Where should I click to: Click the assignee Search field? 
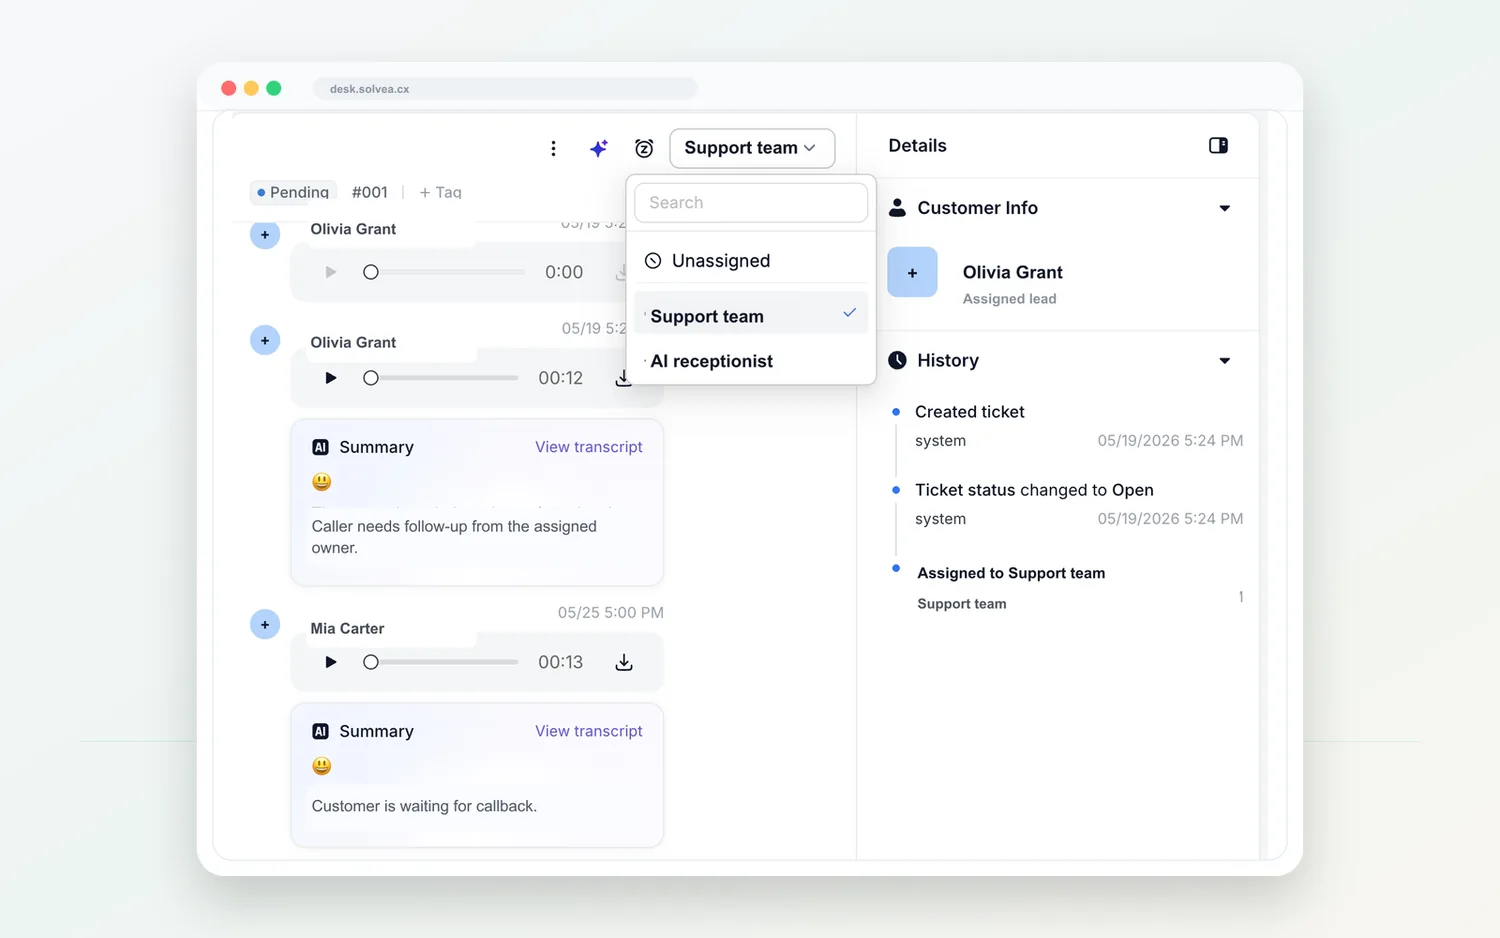pos(751,202)
